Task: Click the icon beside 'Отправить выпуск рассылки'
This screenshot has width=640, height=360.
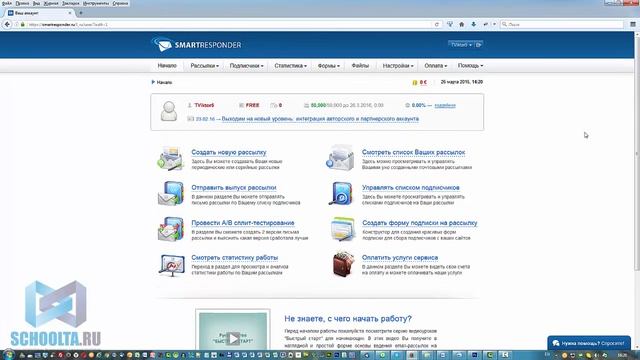Action: (x=170, y=193)
